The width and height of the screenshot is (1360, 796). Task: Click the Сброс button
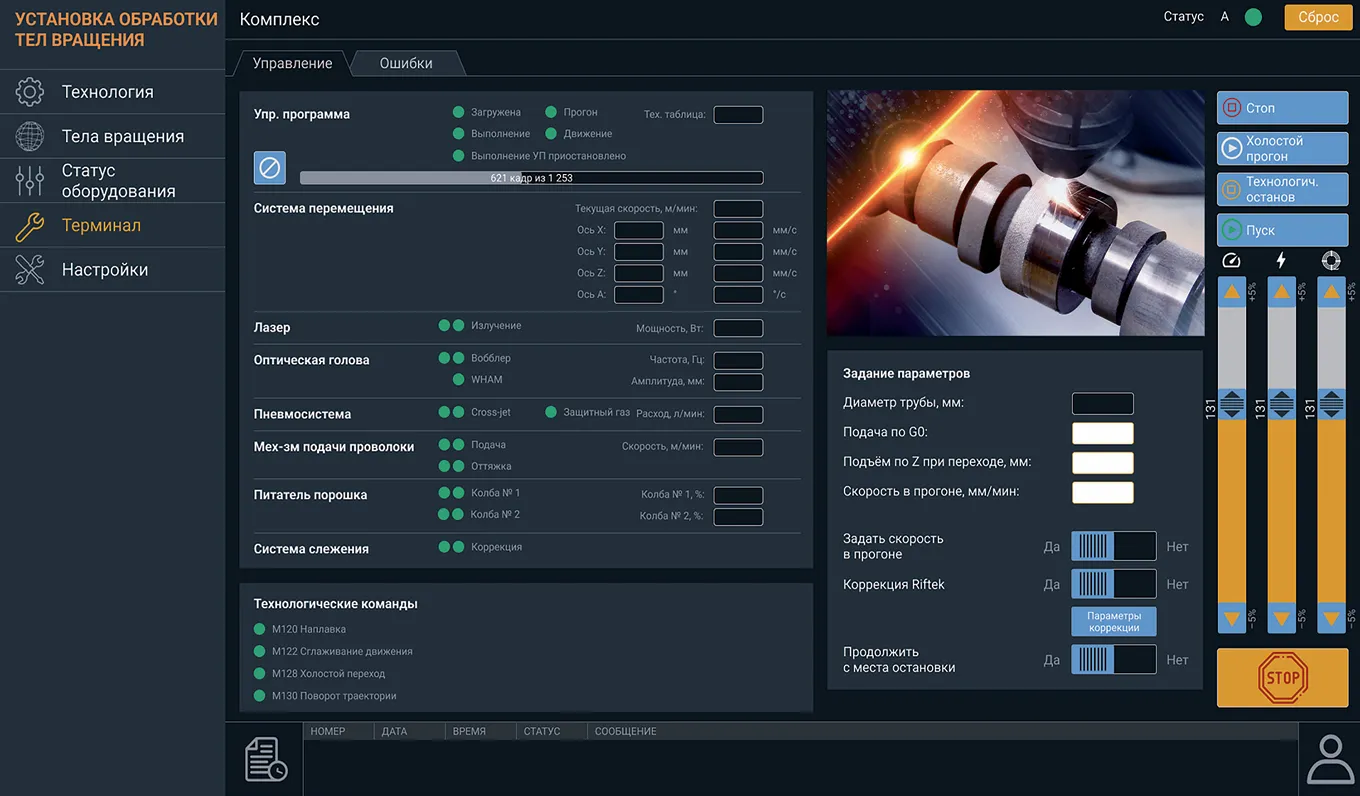pos(1318,17)
